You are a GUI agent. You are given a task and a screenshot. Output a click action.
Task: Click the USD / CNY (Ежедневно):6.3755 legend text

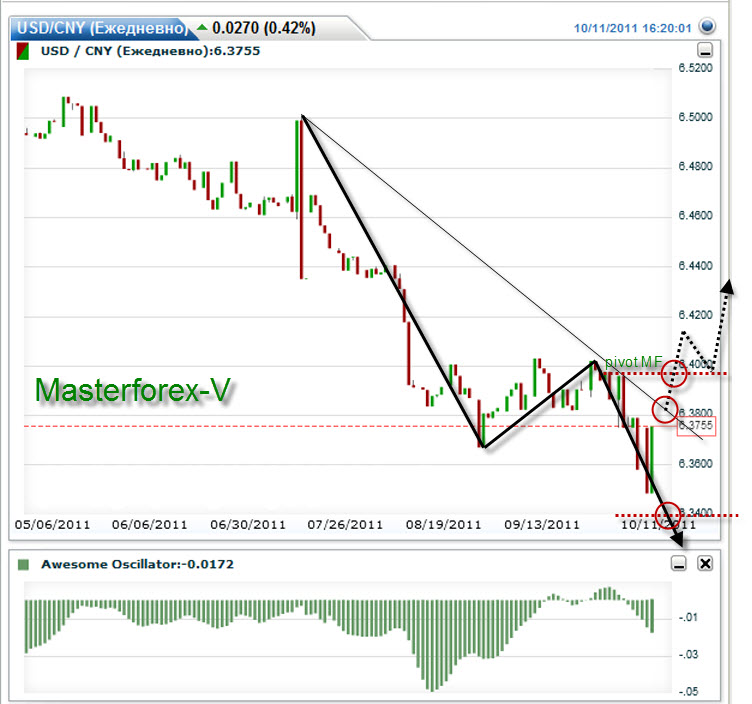click(x=150, y=51)
